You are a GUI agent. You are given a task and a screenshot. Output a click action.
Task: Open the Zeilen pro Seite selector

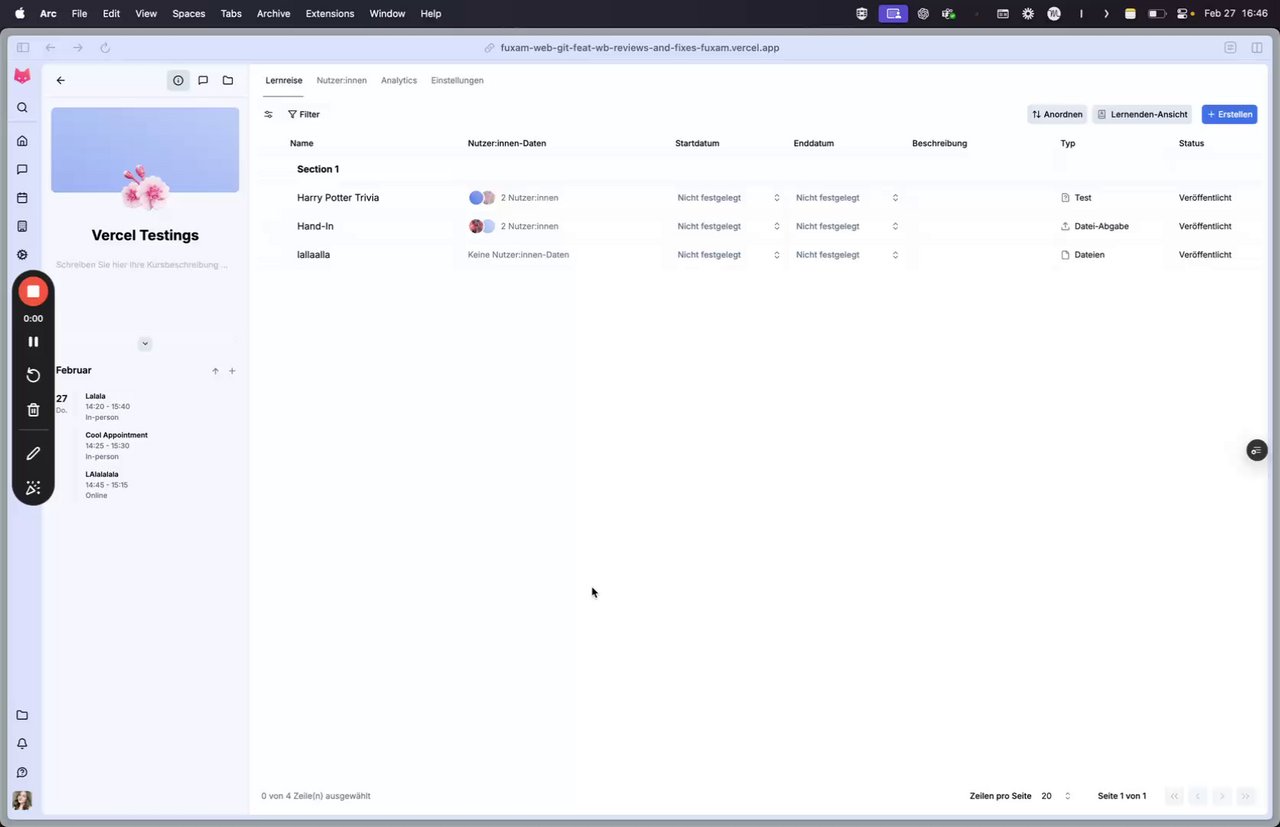click(1056, 796)
